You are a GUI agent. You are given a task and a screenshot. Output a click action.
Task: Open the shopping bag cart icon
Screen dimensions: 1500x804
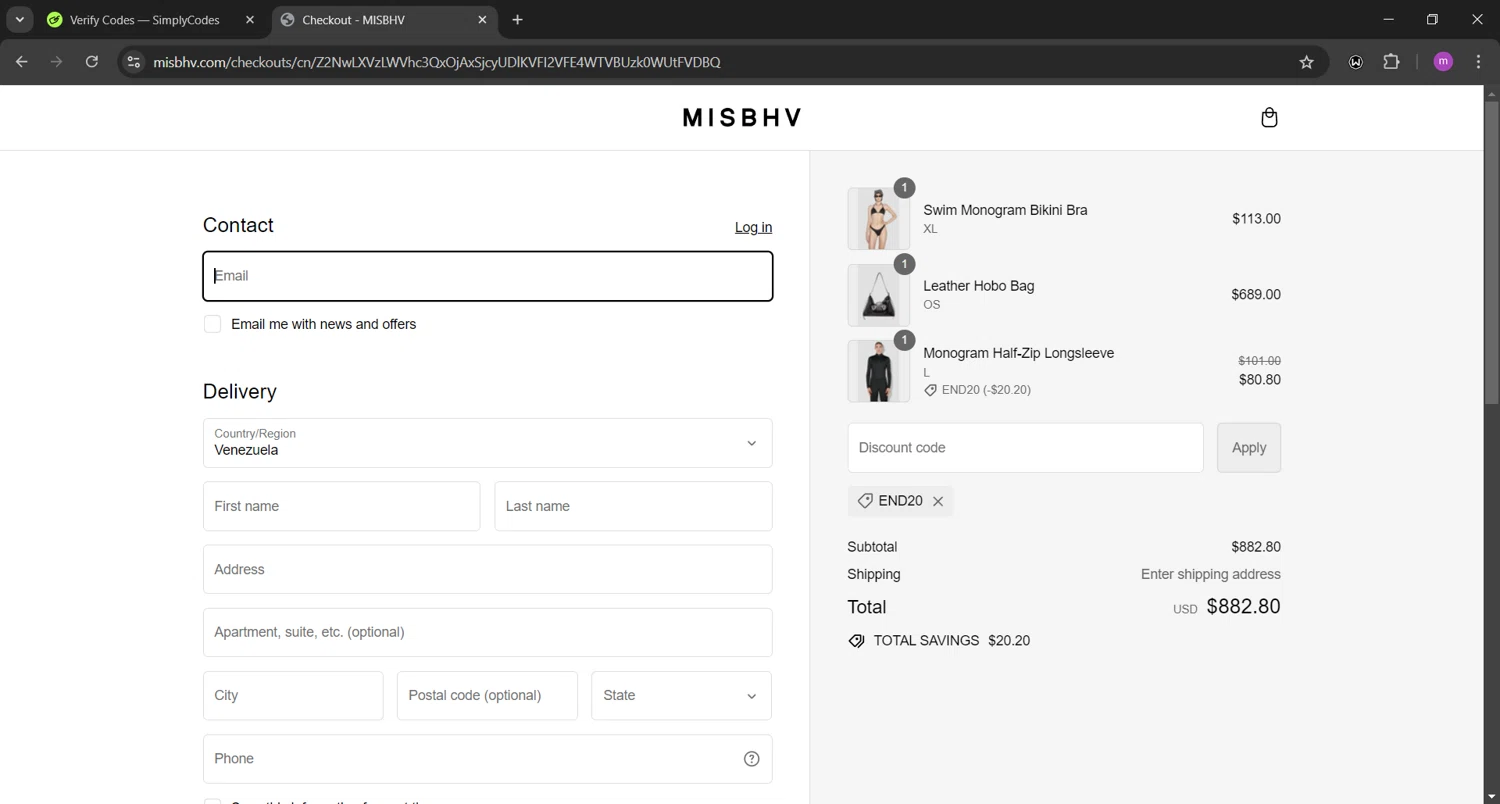1269,118
